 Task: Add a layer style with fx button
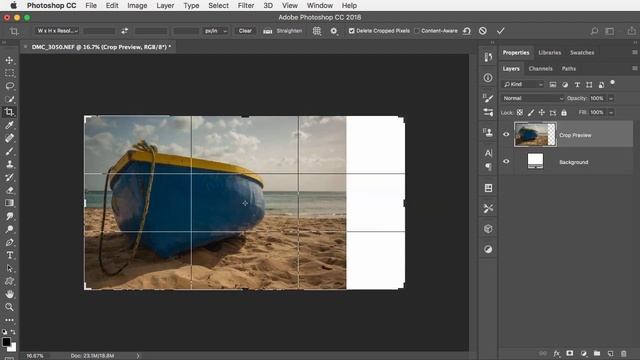click(556, 353)
